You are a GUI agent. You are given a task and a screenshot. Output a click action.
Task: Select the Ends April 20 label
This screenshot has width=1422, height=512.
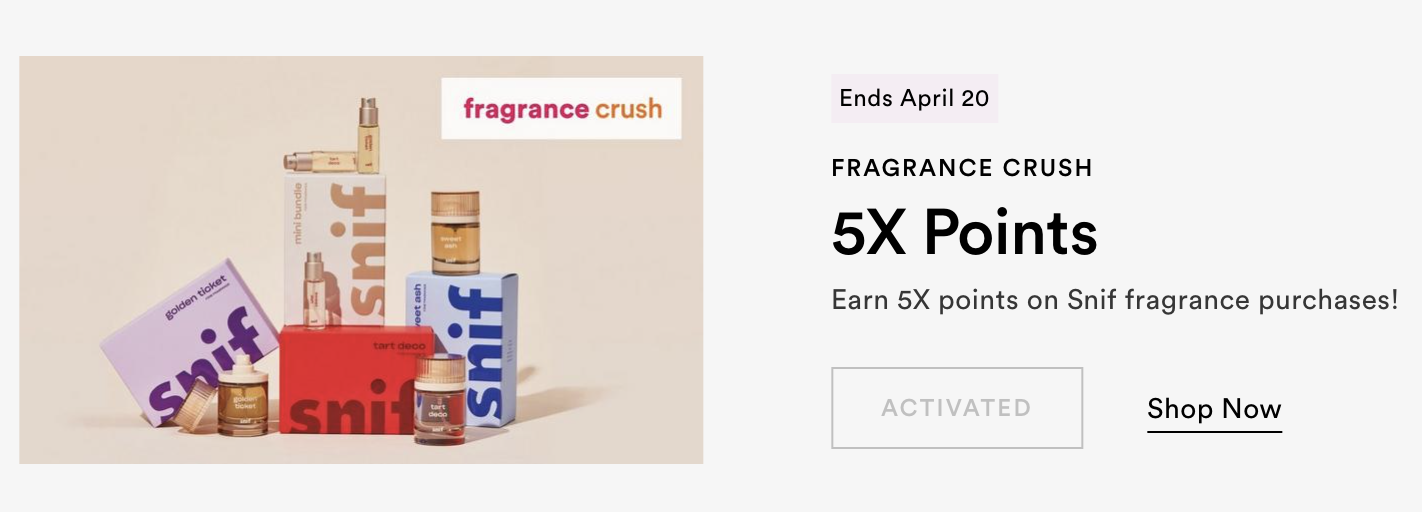pyautogui.click(x=914, y=98)
